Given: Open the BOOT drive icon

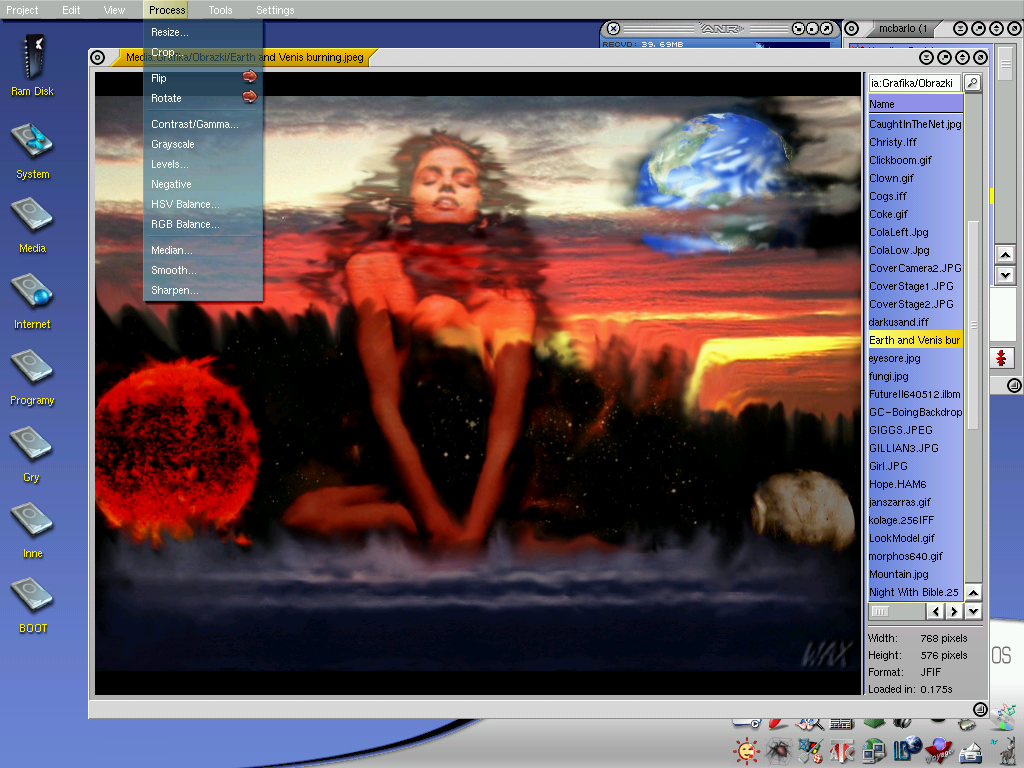Looking at the screenshot, I should (x=32, y=605).
